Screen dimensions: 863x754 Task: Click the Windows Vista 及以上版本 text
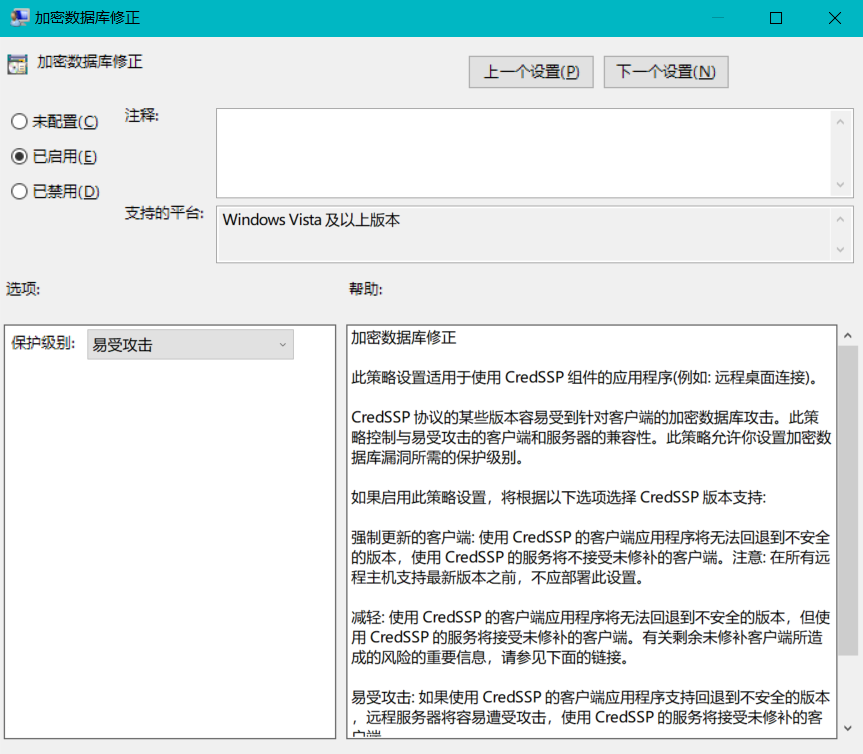tap(311, 220)
